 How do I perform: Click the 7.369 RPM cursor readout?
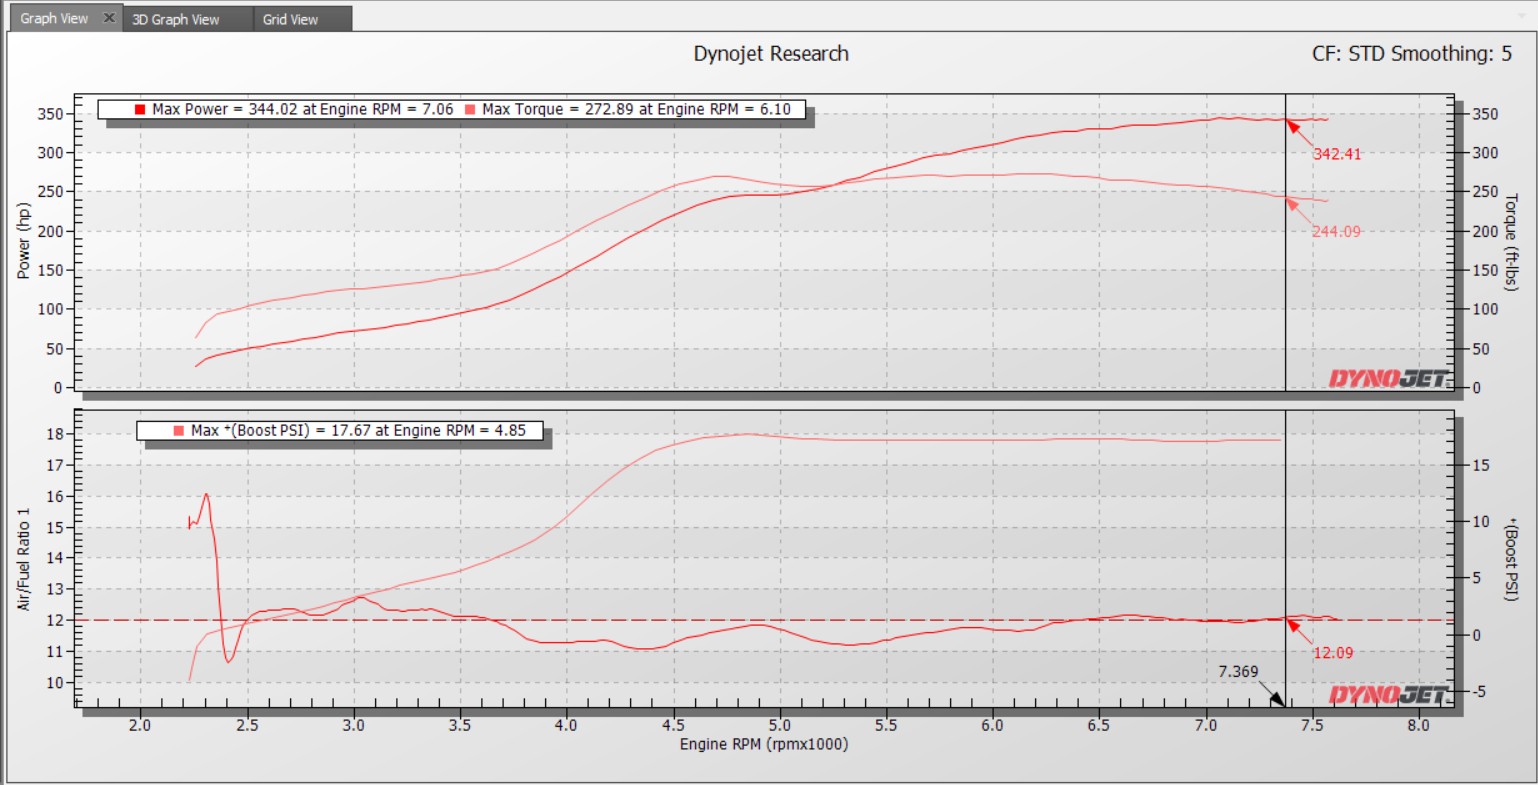[x=1238, y=672]
